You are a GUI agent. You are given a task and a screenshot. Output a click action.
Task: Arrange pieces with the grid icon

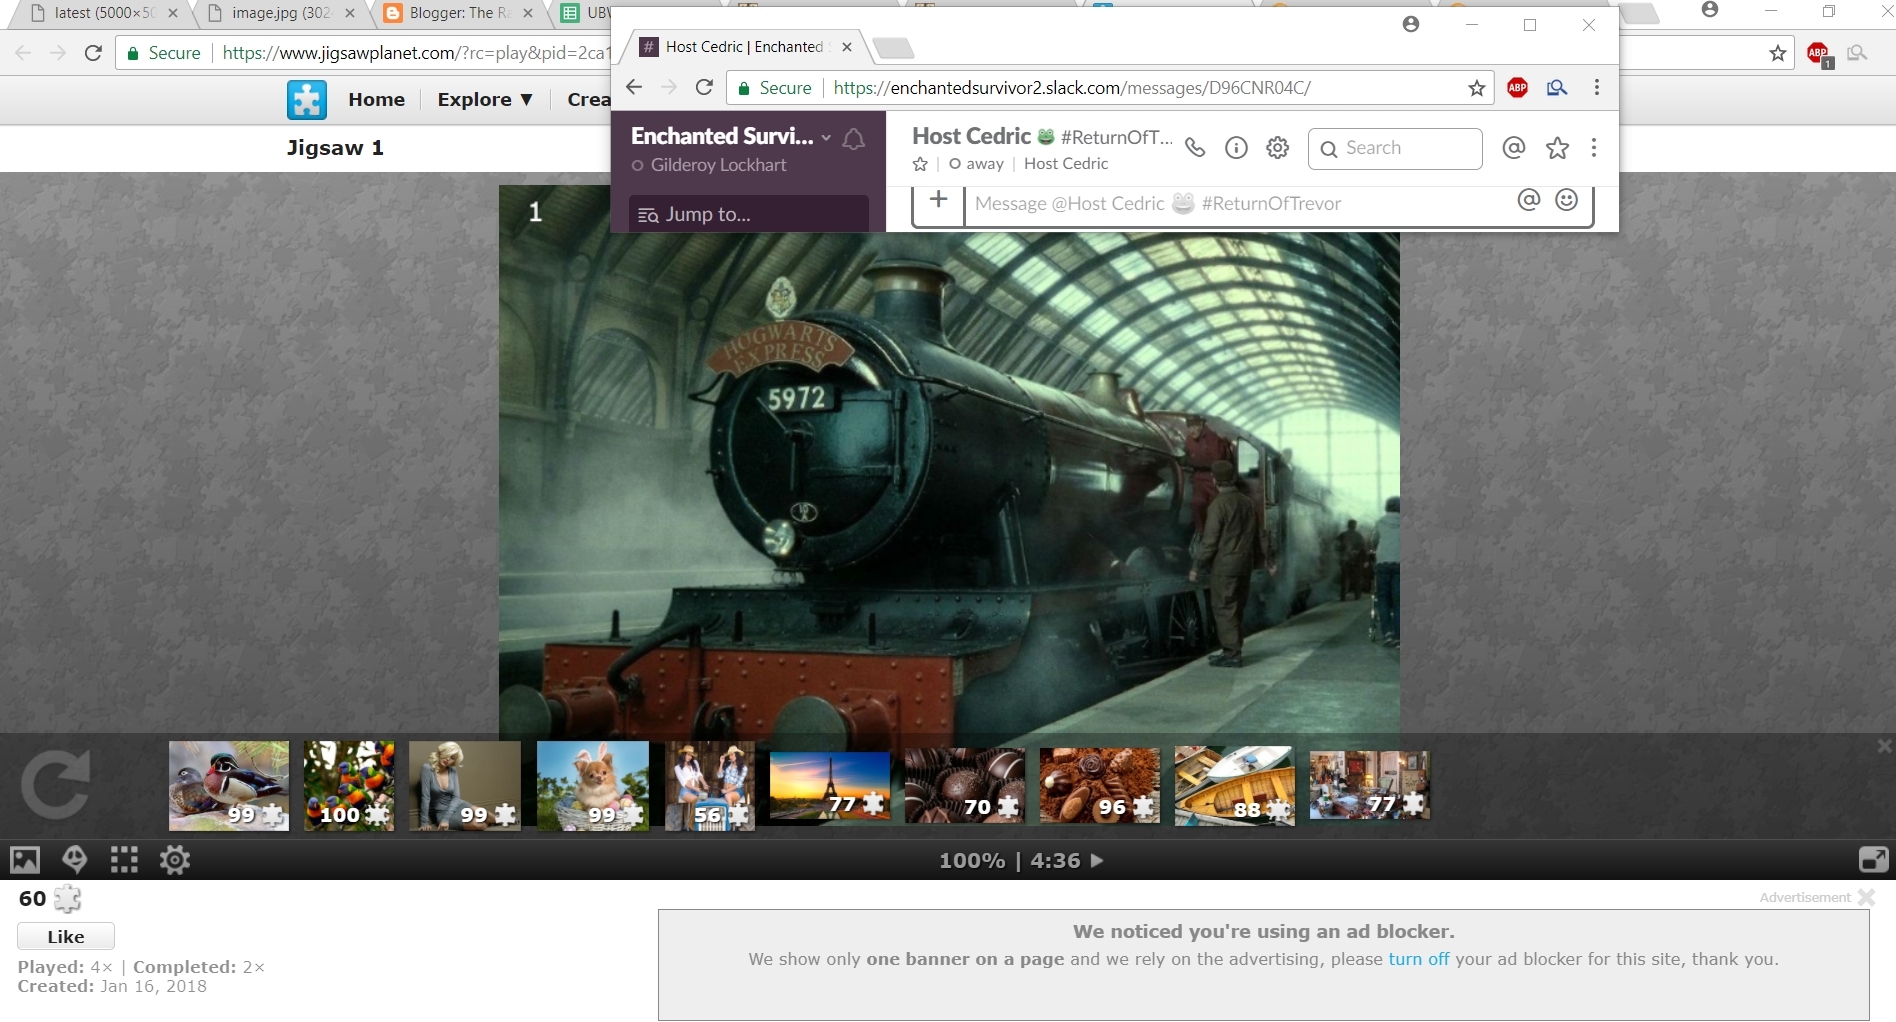click(124, 860)
